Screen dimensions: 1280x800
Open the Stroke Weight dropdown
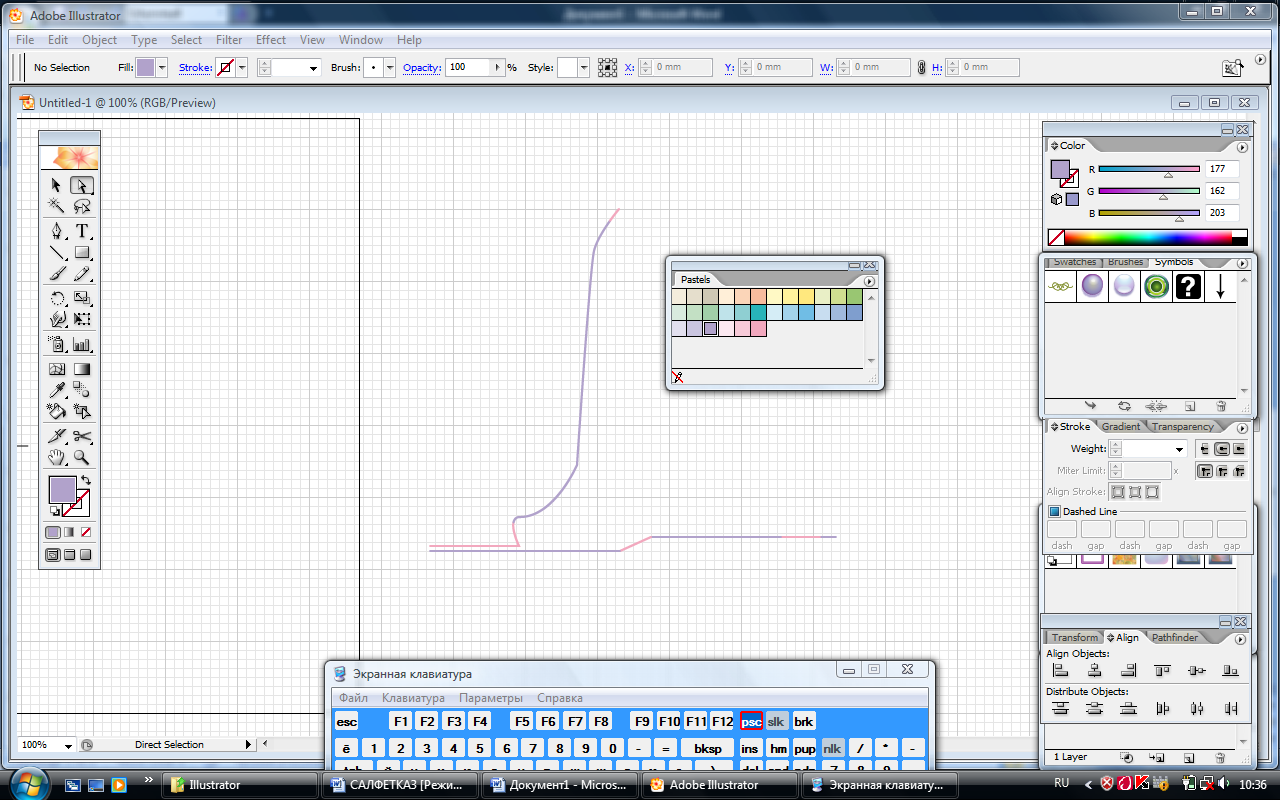[x=1180, y=450]
